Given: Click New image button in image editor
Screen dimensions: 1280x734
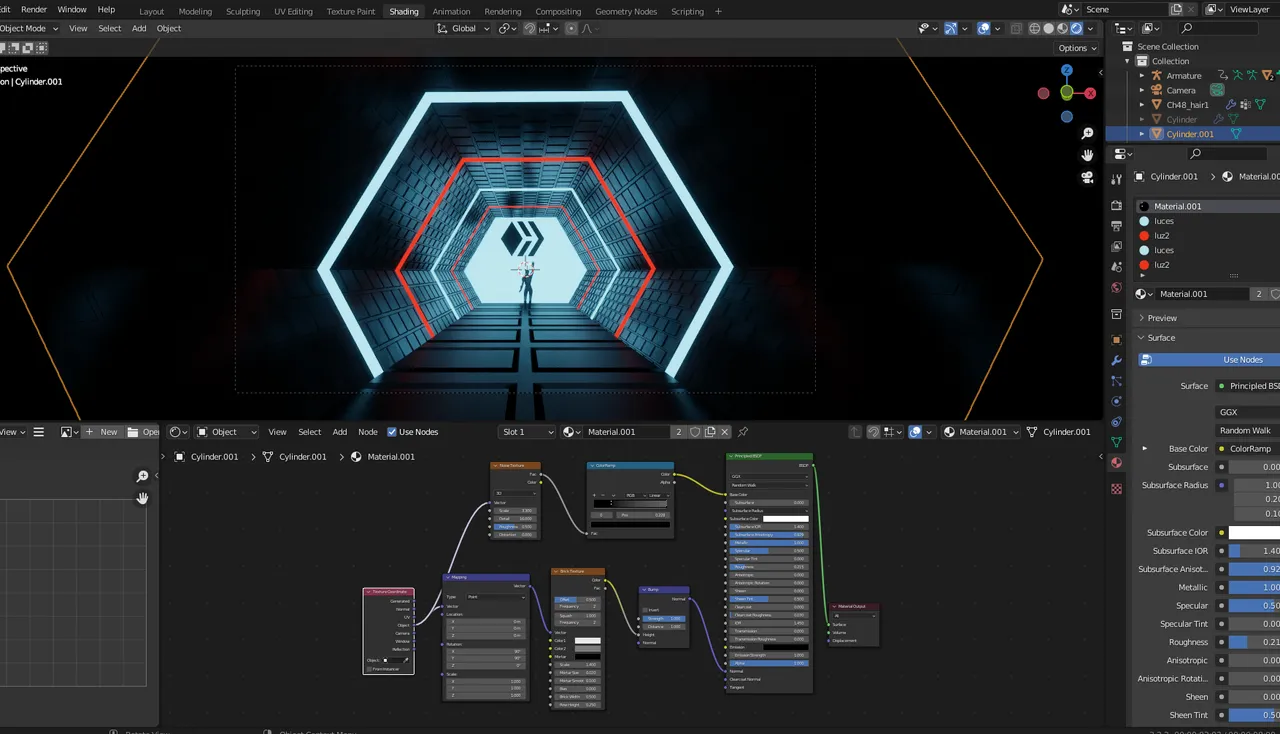Looking at the screenshot, I should 101,432.
